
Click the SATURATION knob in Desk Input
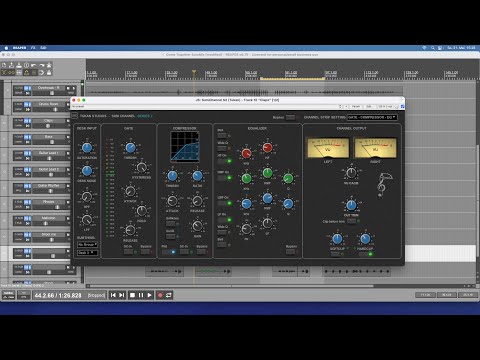[87, 148]
